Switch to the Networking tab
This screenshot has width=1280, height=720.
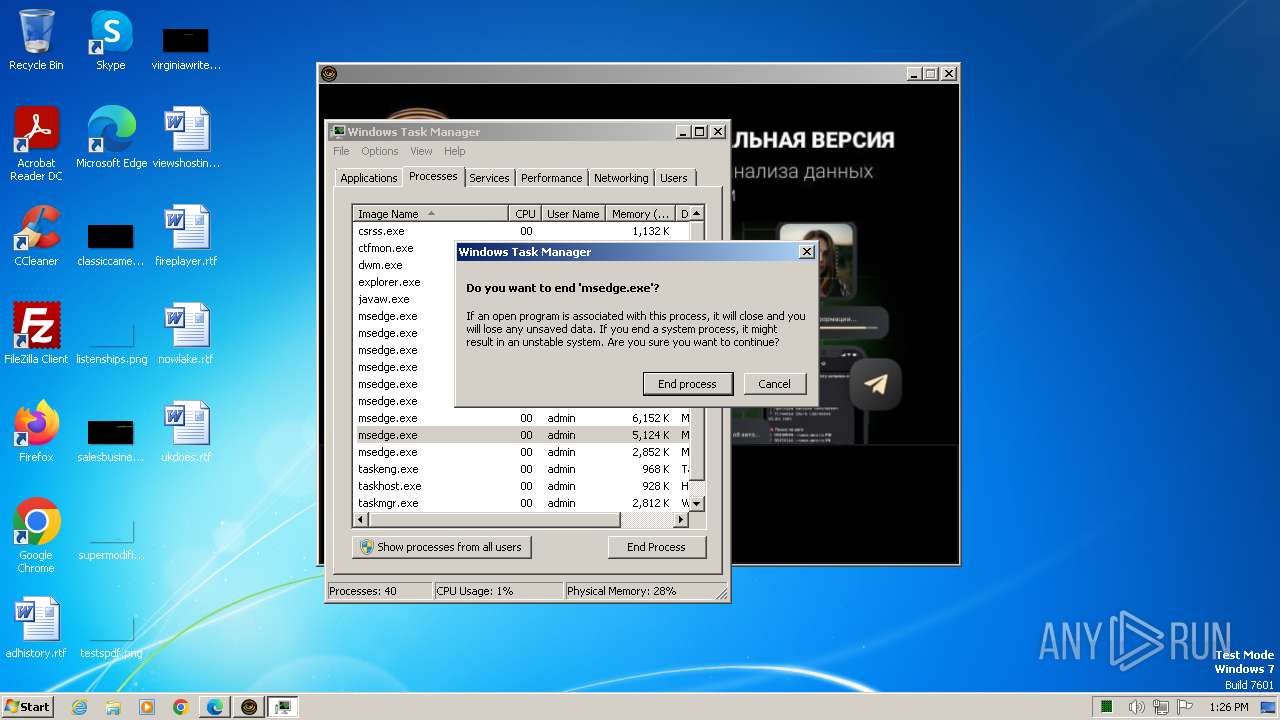click(x=621, y=178)
